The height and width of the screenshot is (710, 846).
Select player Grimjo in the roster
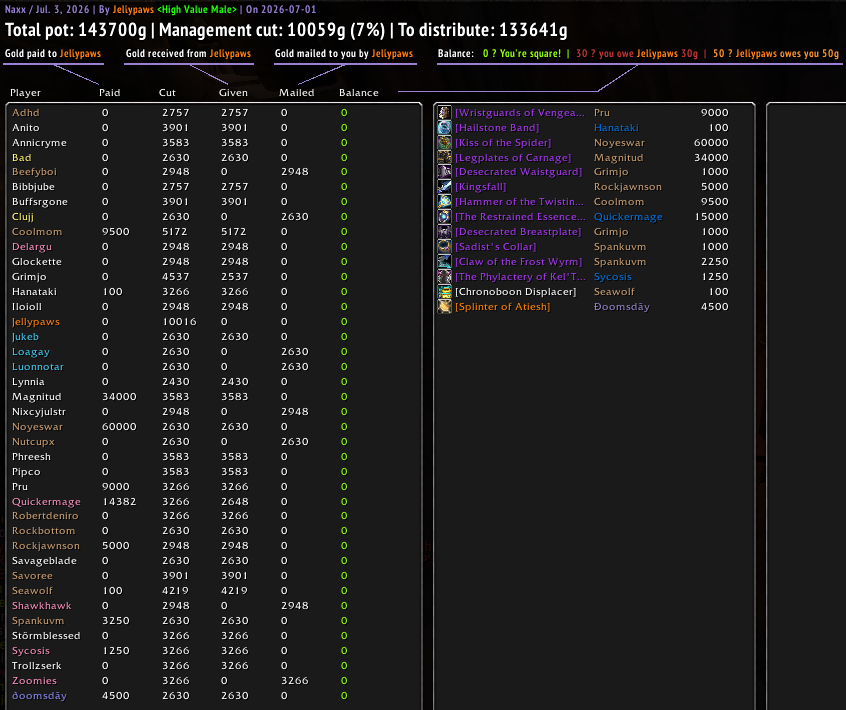tap(29, 277)
